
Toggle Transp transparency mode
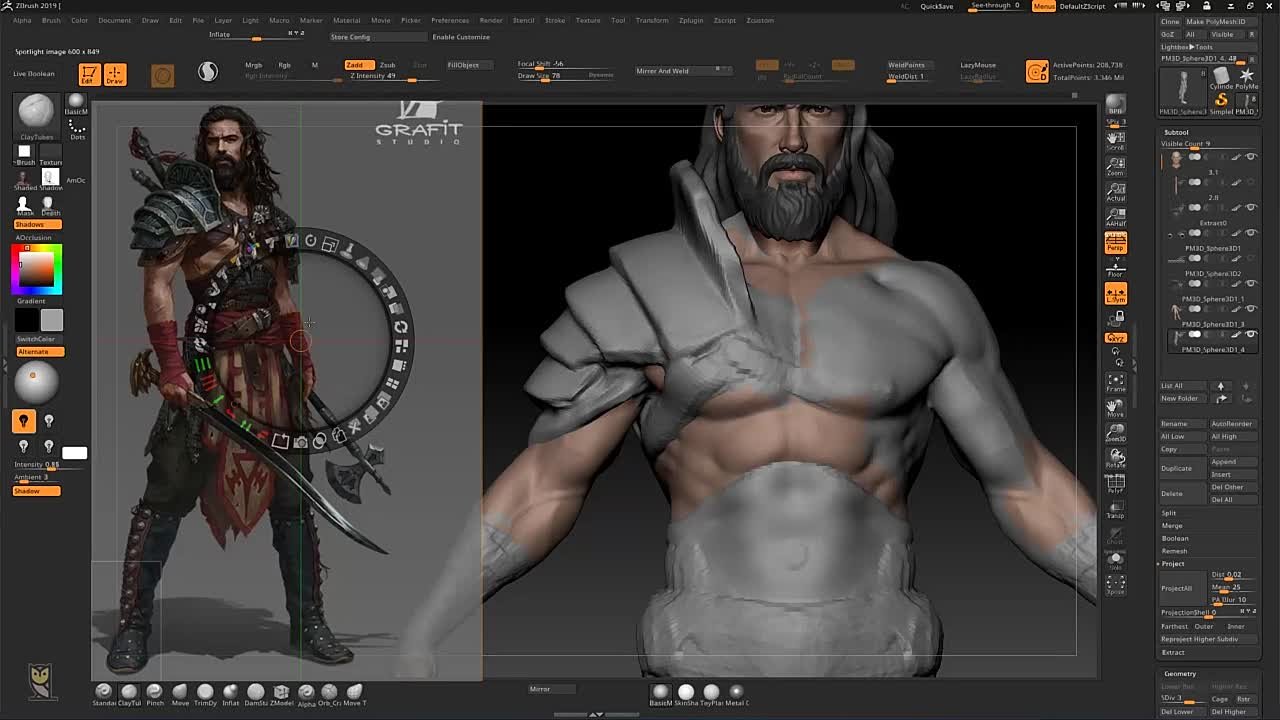click(1115, 511)
